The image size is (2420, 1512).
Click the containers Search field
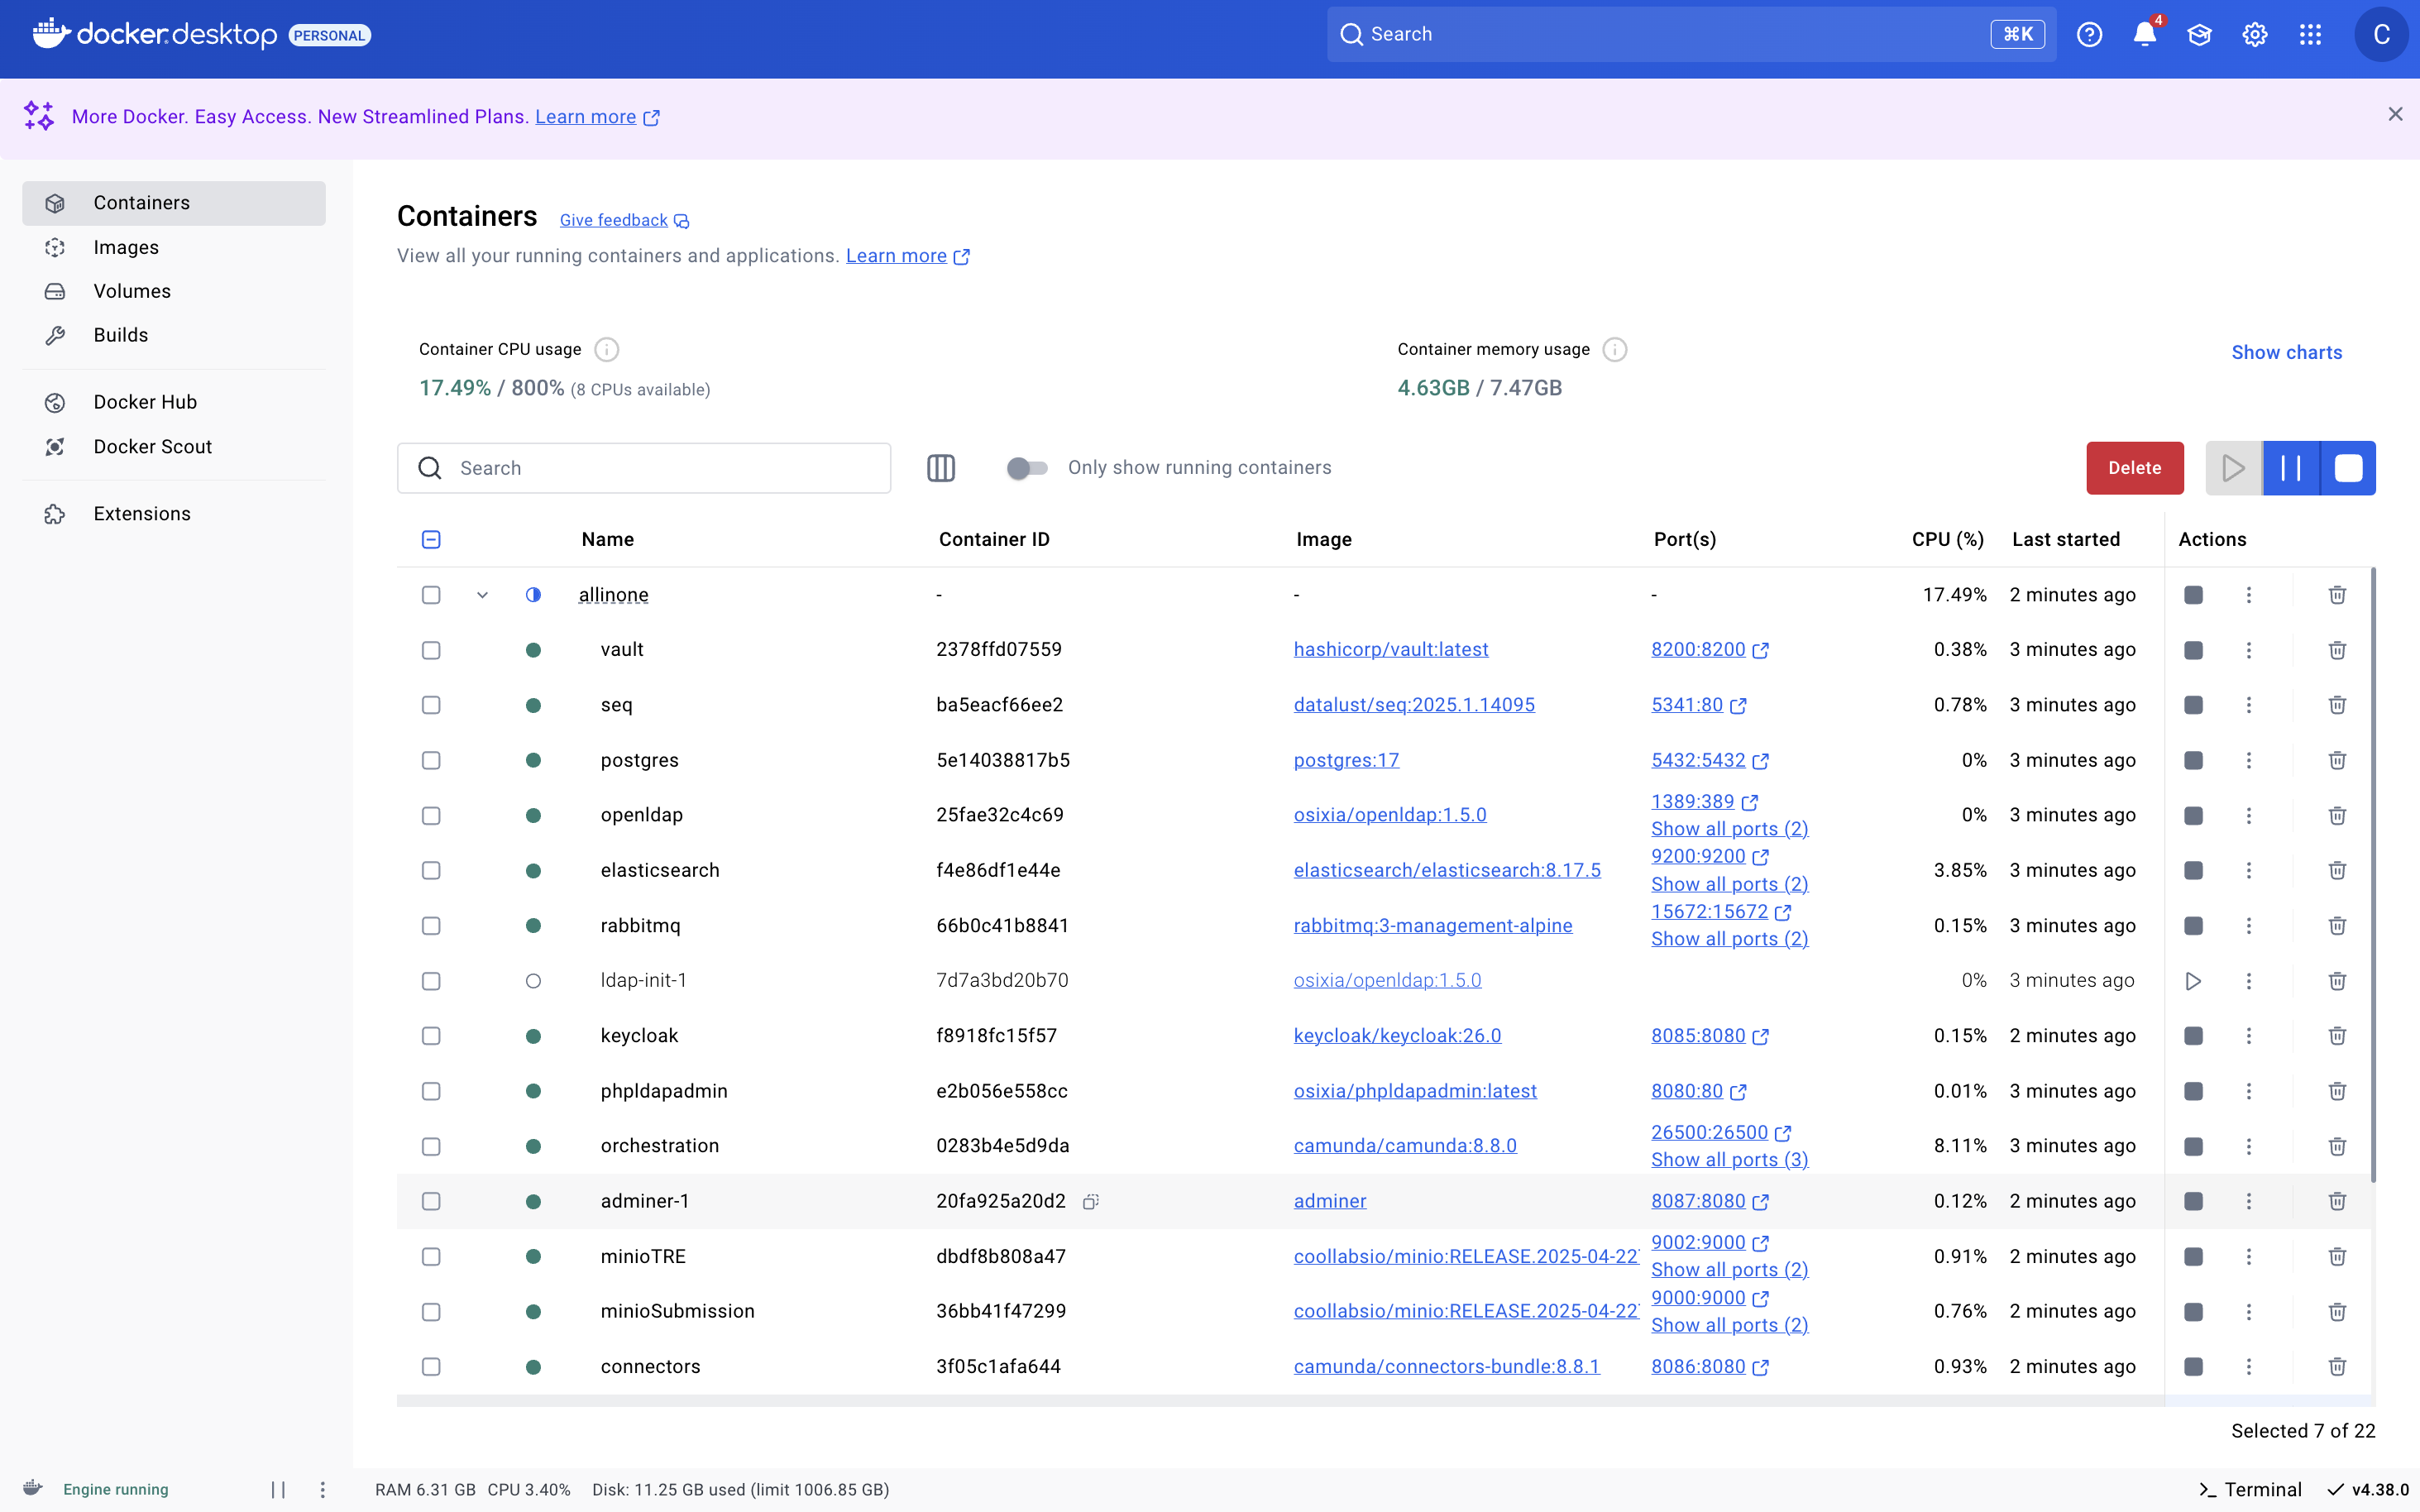(660, 468)
